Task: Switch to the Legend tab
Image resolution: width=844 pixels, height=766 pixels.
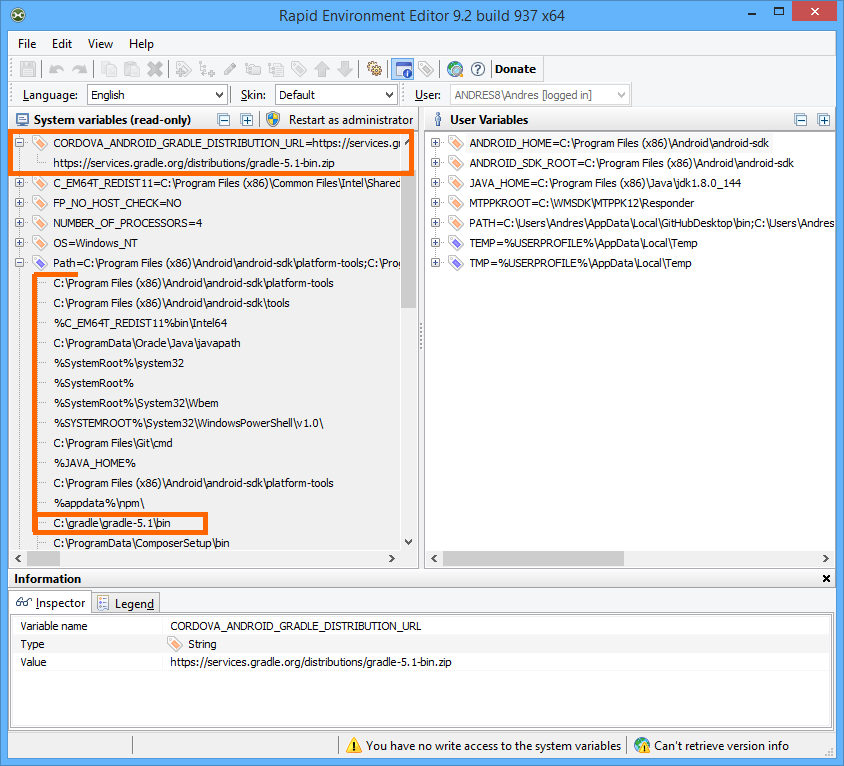Action: (126, 603)
